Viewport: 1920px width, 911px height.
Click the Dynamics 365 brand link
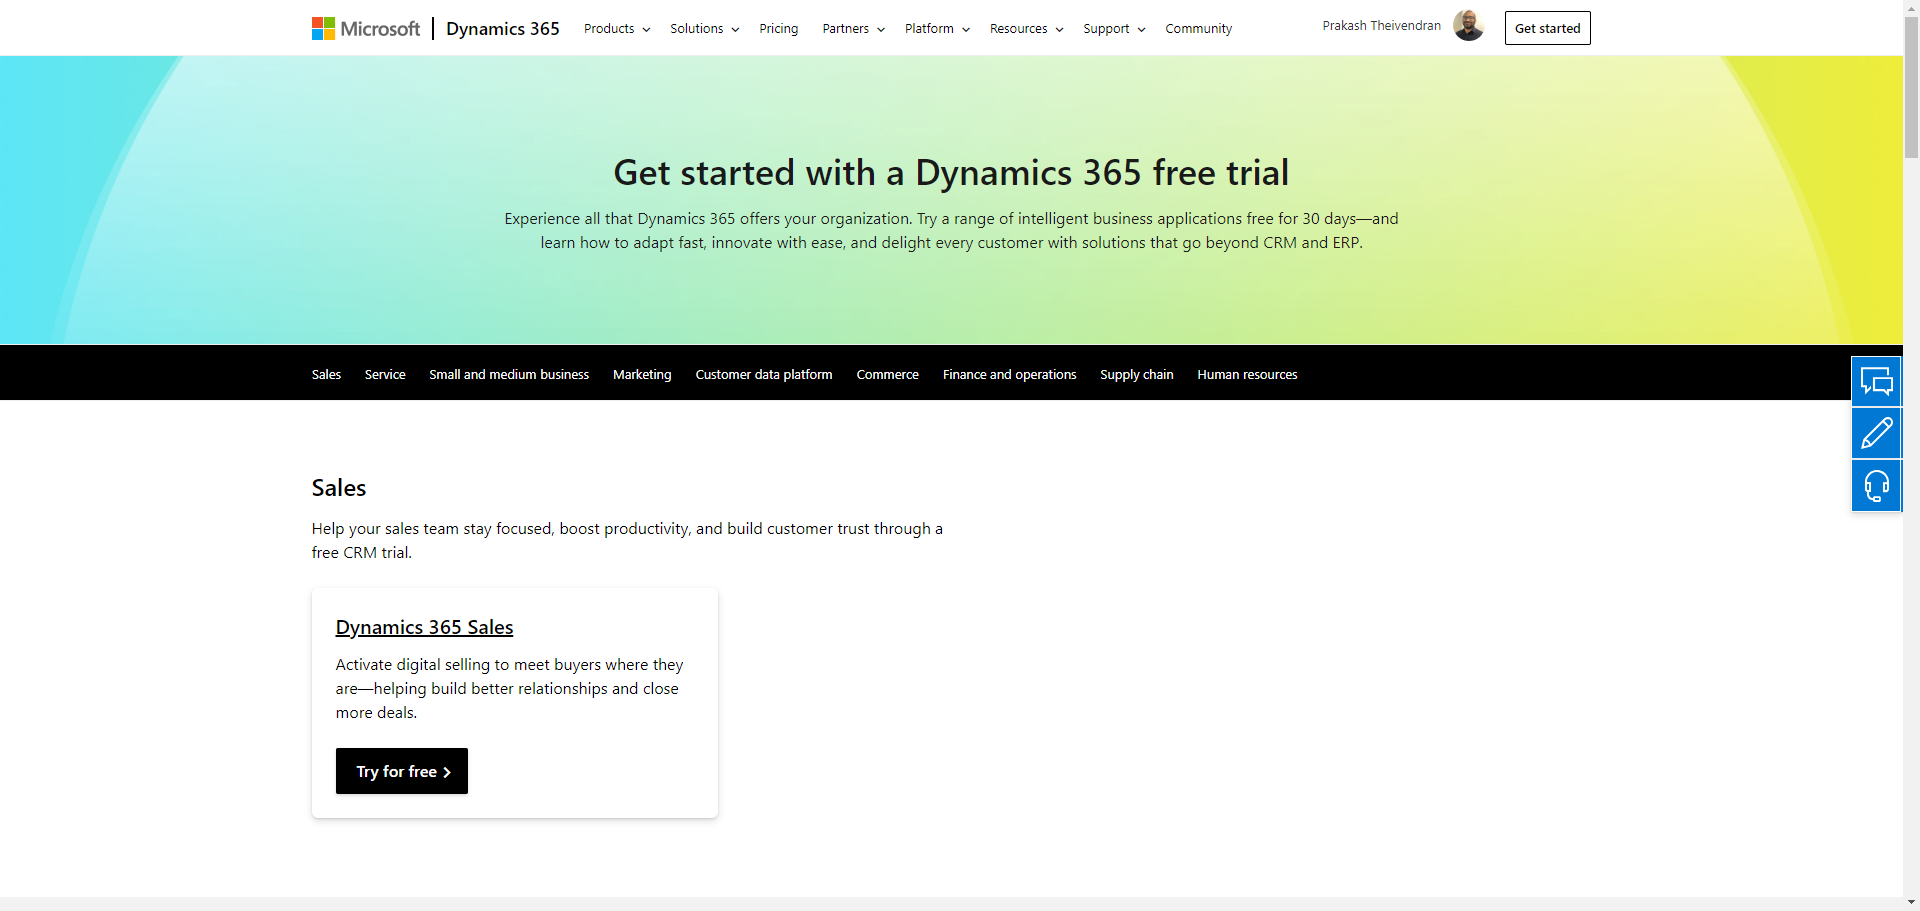tap(503, 29)
